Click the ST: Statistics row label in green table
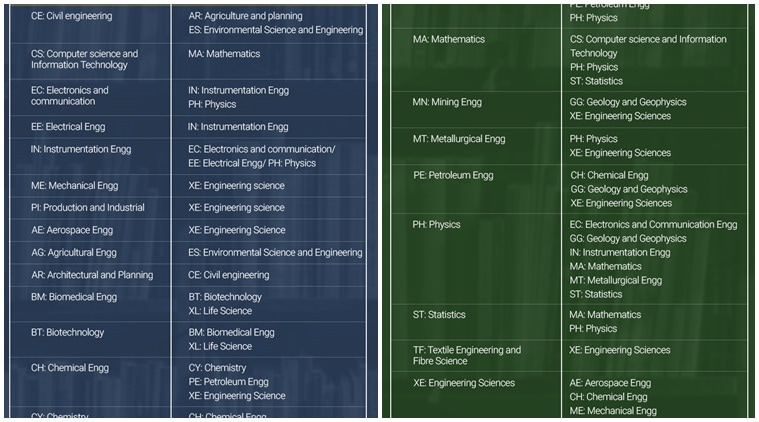 (439, 315)
